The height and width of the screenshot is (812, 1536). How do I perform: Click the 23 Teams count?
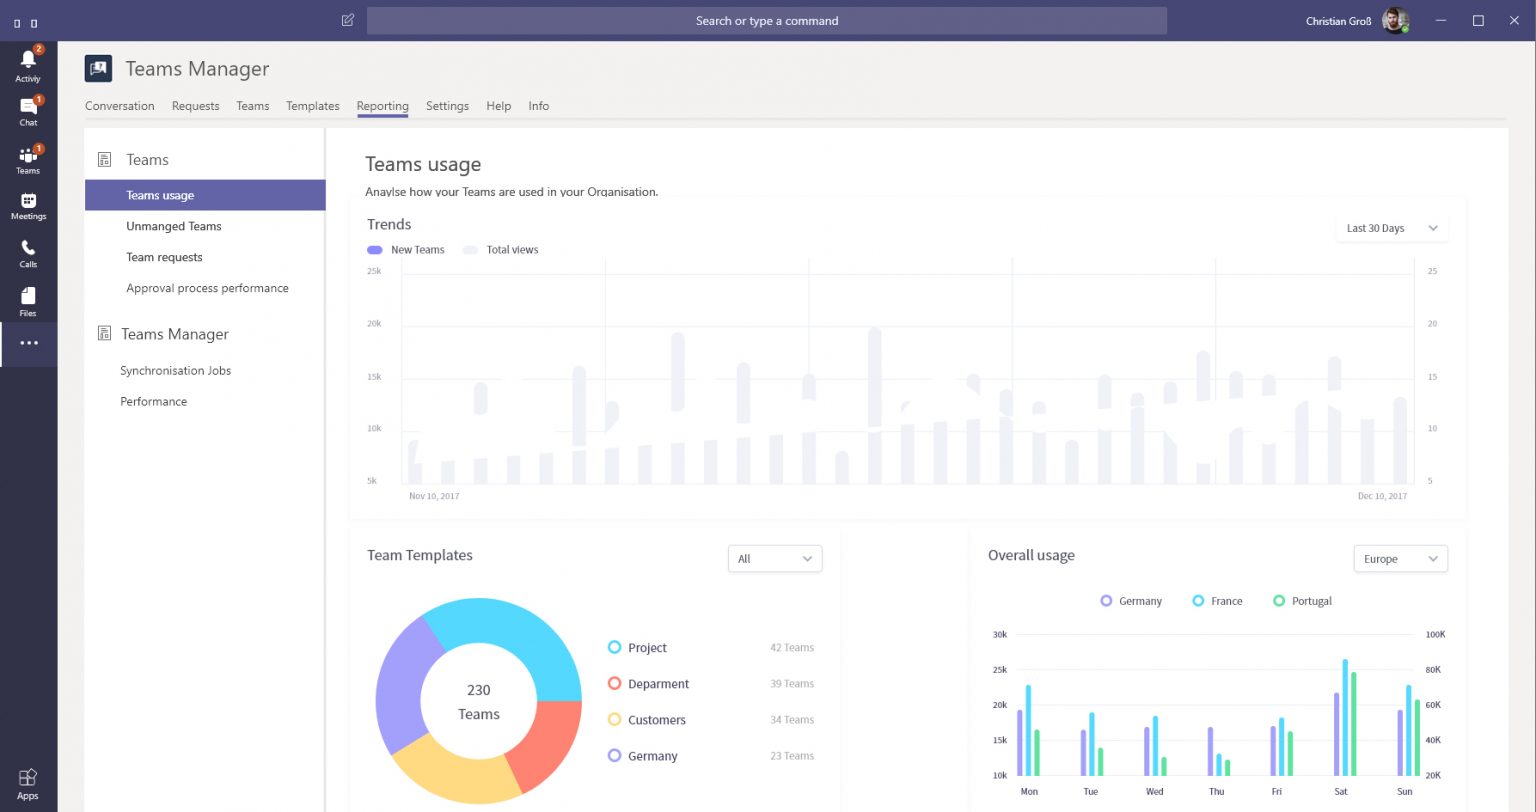coord(792,756)
